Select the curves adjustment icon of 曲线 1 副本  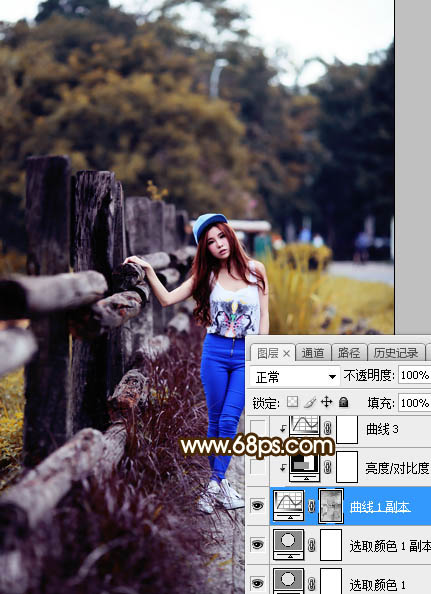tap(289, 506)
